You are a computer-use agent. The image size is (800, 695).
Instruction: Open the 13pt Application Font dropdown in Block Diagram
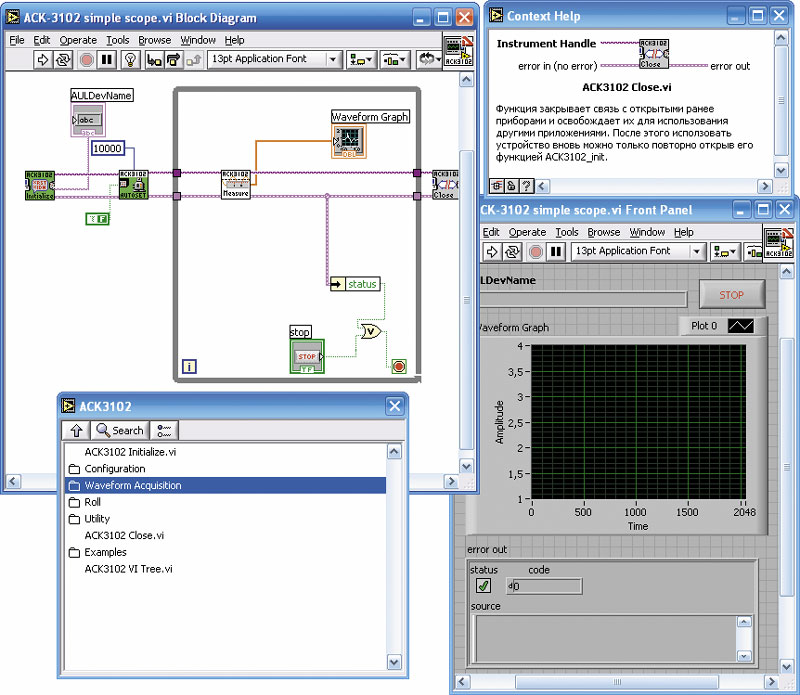tap(274, 59)
